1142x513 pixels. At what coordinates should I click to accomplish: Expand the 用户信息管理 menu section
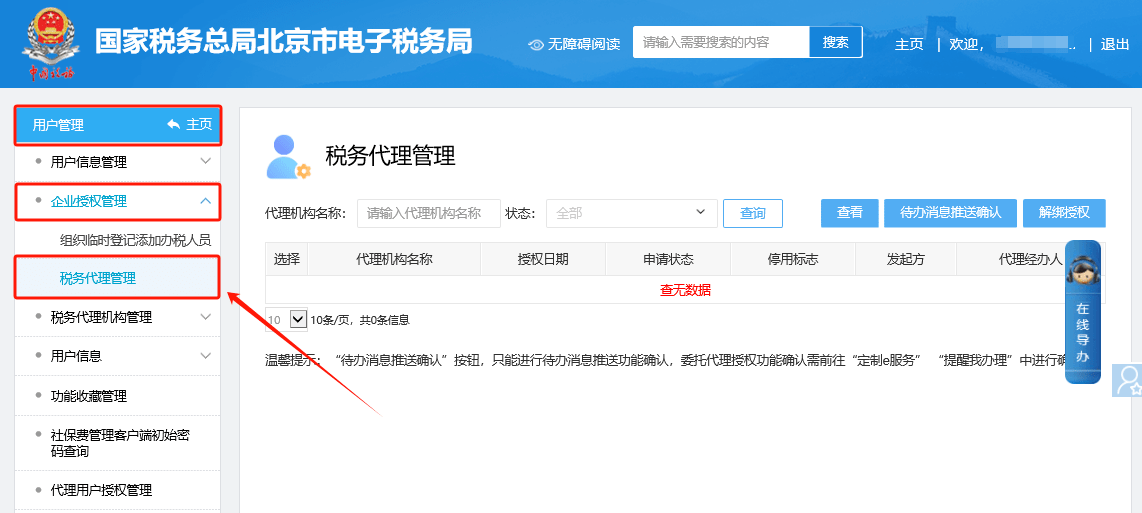coord(205,162)
